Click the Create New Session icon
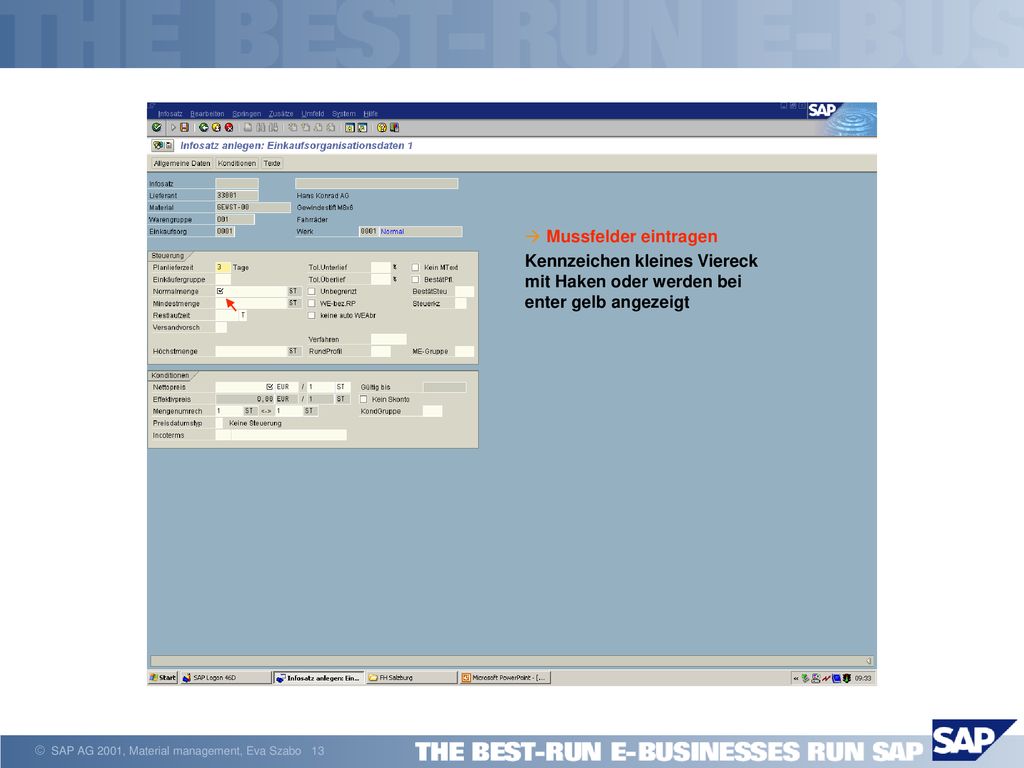Viewport: 1024px width, 768px height. click(350, 127)
